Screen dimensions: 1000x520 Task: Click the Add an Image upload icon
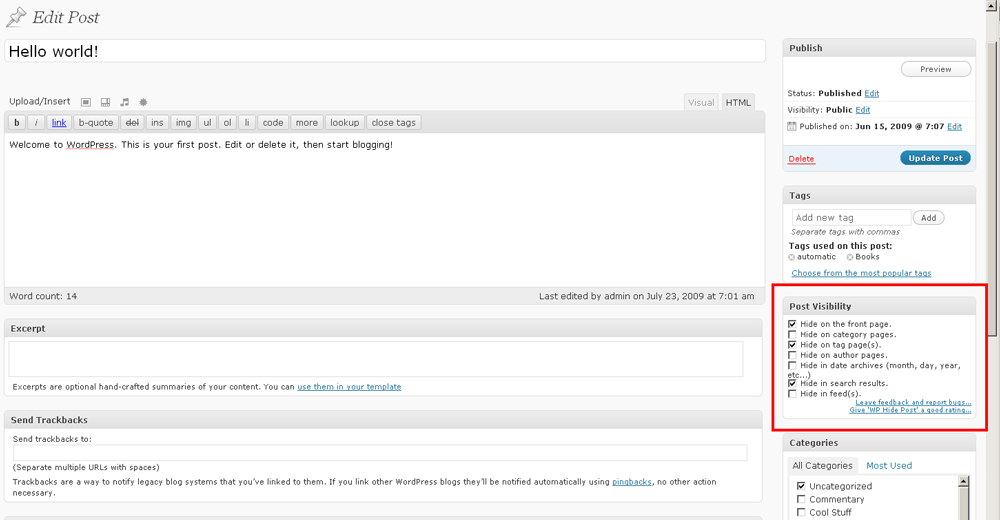tap(86, 102)
